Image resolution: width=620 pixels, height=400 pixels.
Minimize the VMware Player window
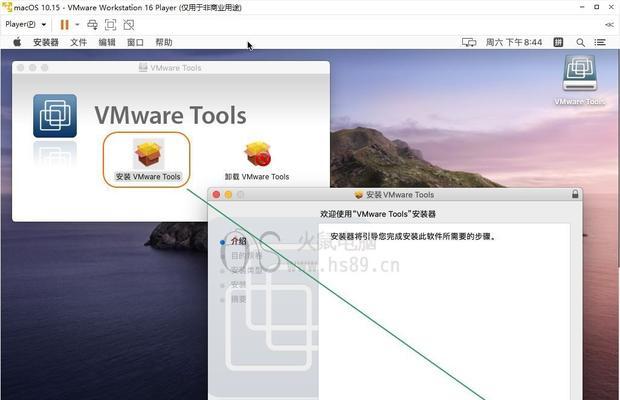582,7
